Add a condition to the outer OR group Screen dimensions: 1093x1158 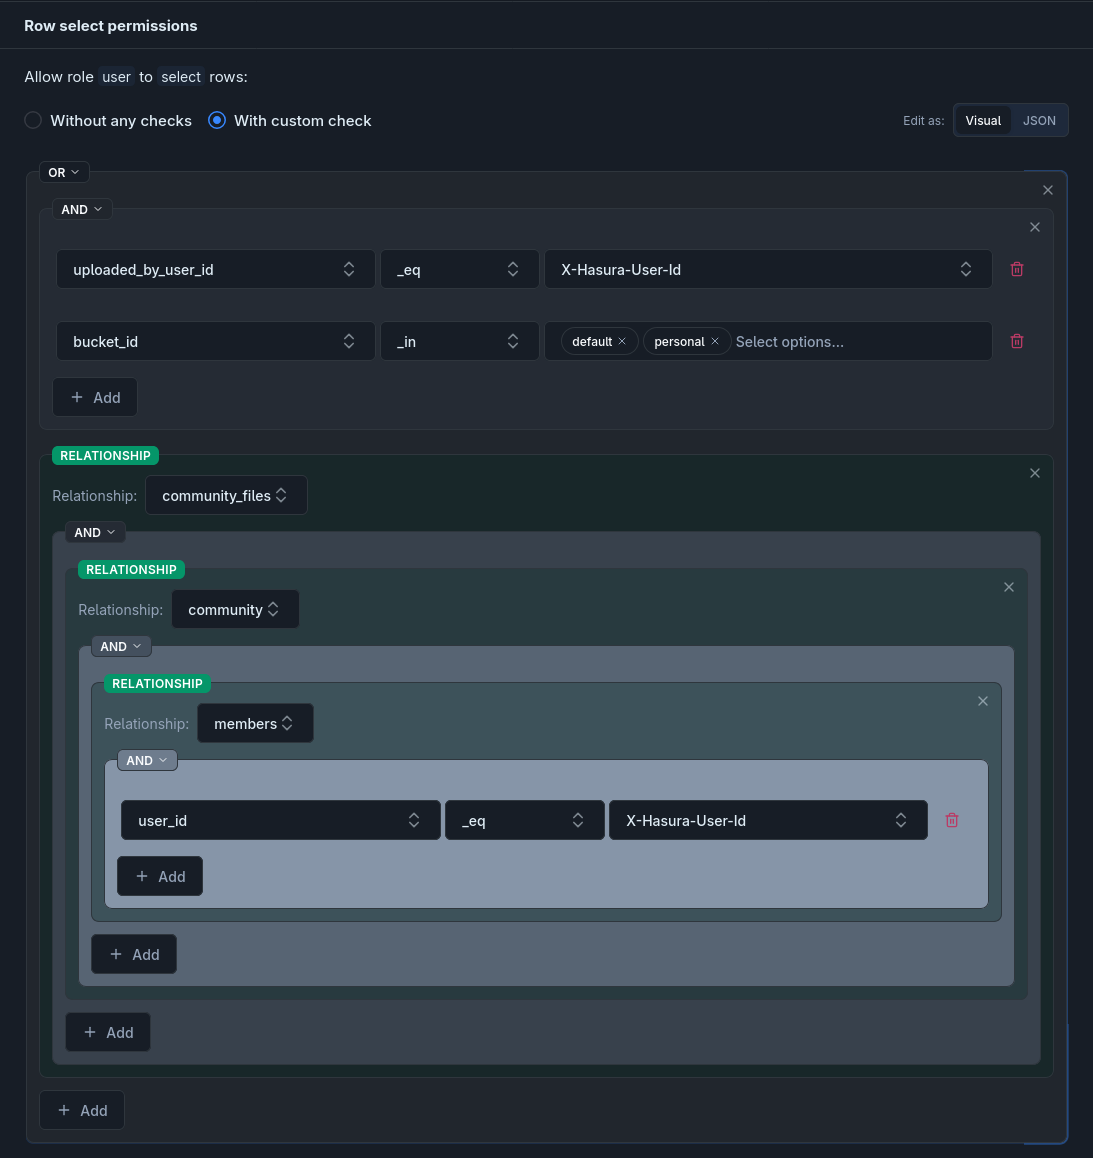[82, 1111]
